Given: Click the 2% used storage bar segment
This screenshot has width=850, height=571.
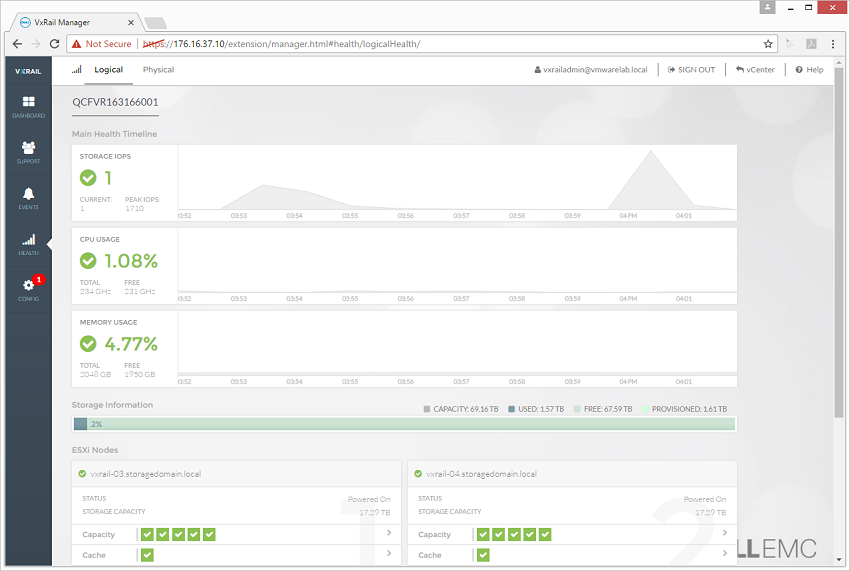Looking at the screenshot, I should point(80,424).
